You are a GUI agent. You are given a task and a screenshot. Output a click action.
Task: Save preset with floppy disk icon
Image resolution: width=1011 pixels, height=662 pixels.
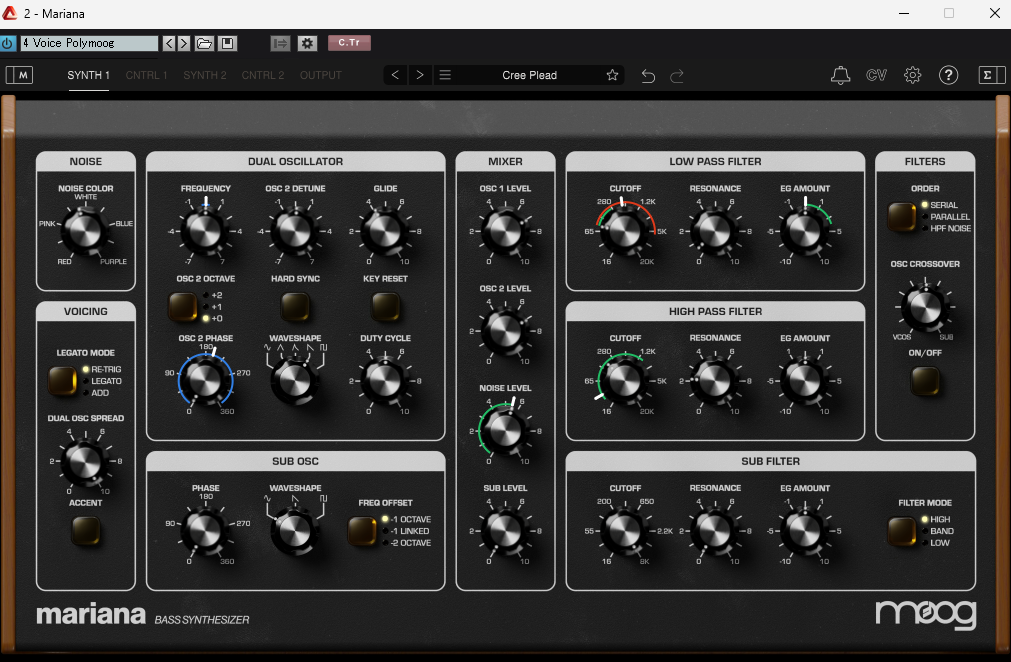(228, 43)
